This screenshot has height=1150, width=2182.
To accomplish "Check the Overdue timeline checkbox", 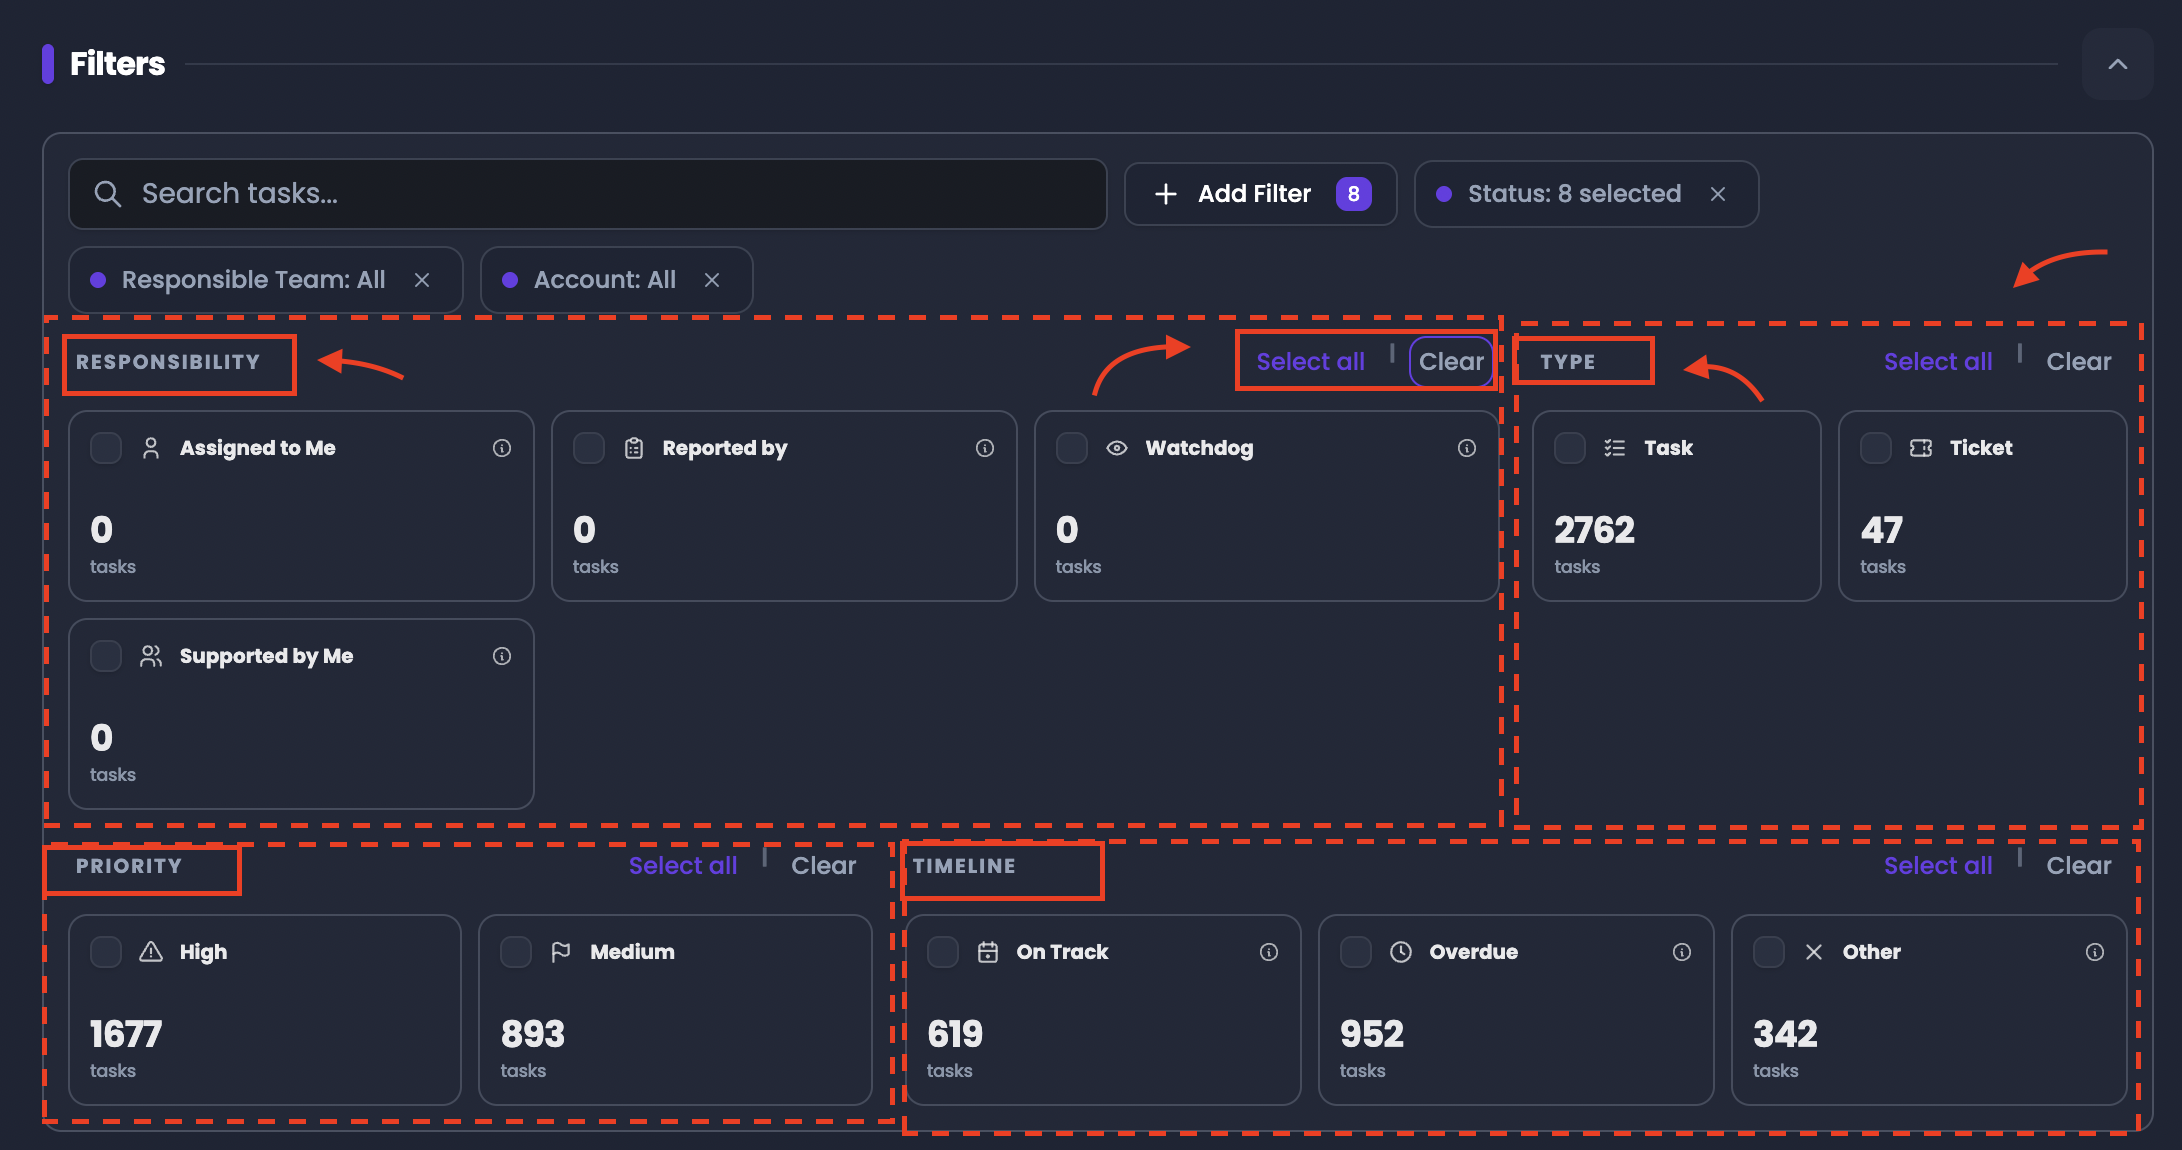I will point(1356,952).
